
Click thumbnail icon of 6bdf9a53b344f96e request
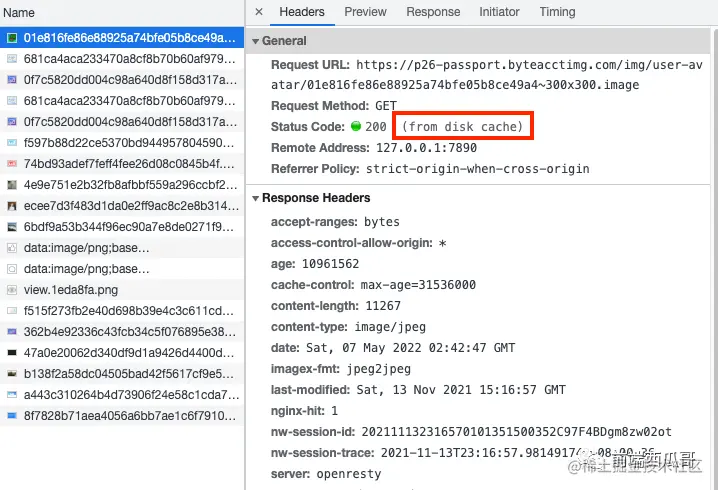(12, 227)
